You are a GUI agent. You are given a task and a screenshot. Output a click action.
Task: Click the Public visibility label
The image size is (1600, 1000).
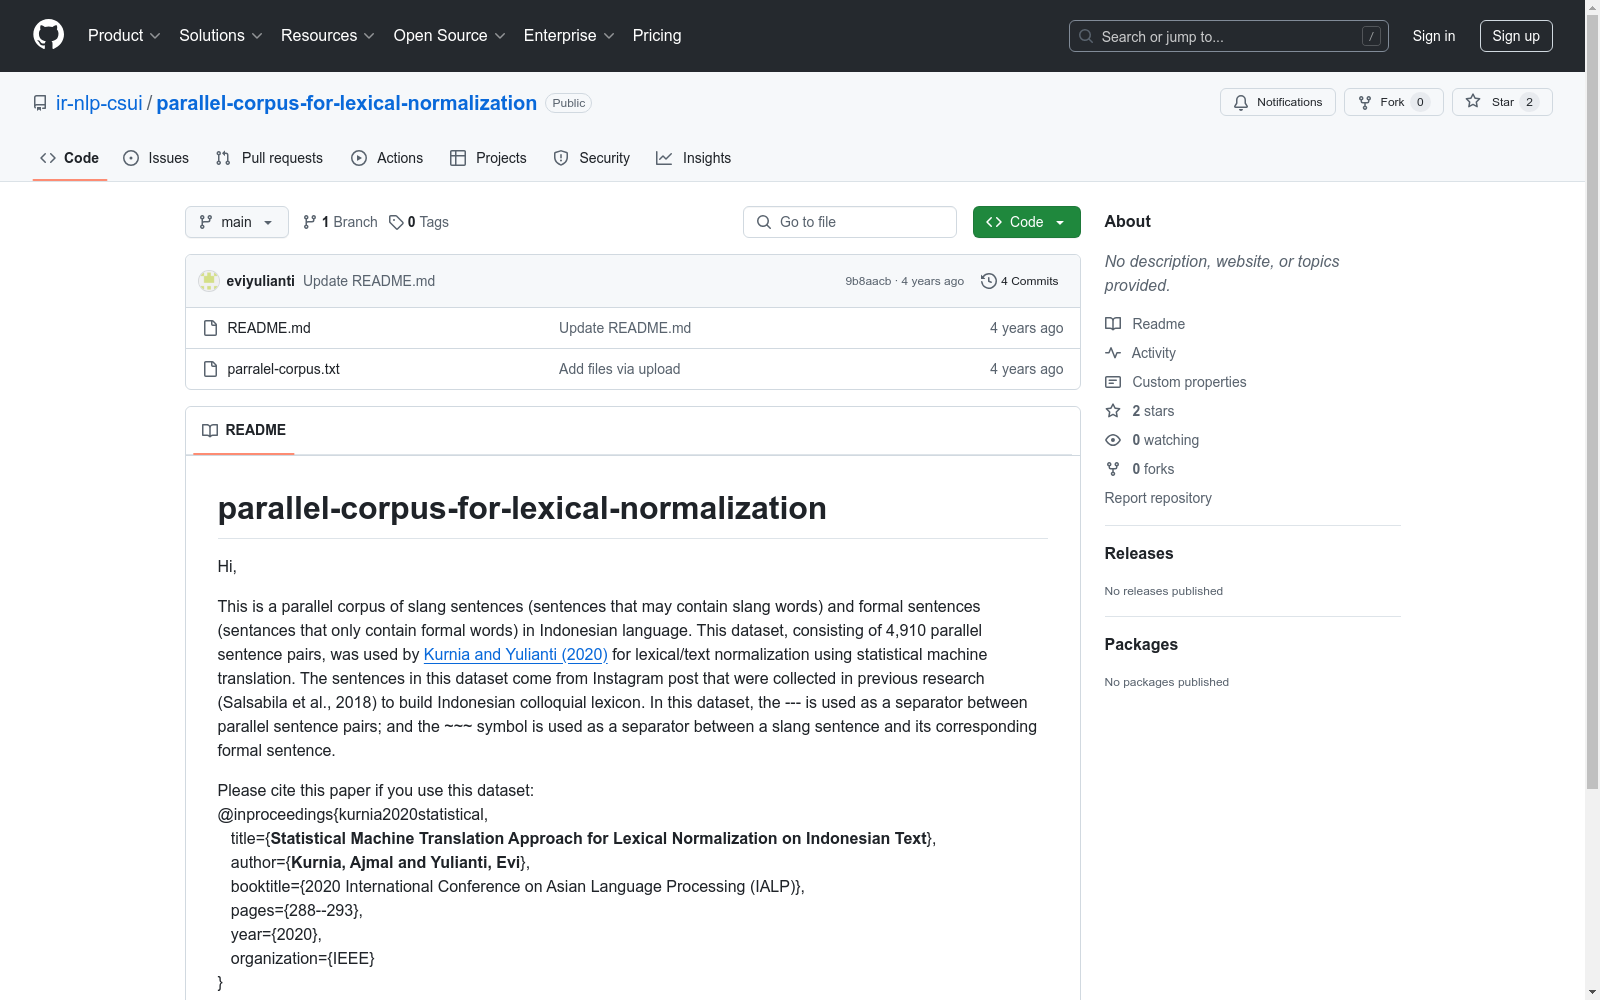[569, 103]
